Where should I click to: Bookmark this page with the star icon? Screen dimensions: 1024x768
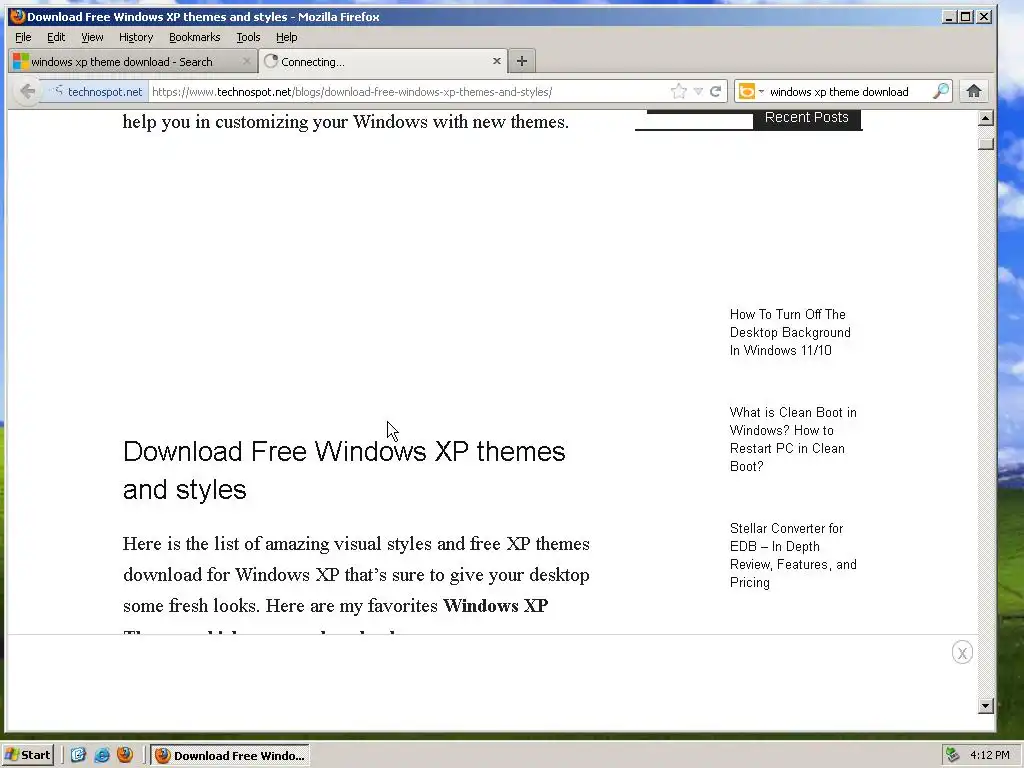pyautogui.click(x=679, y=91)
